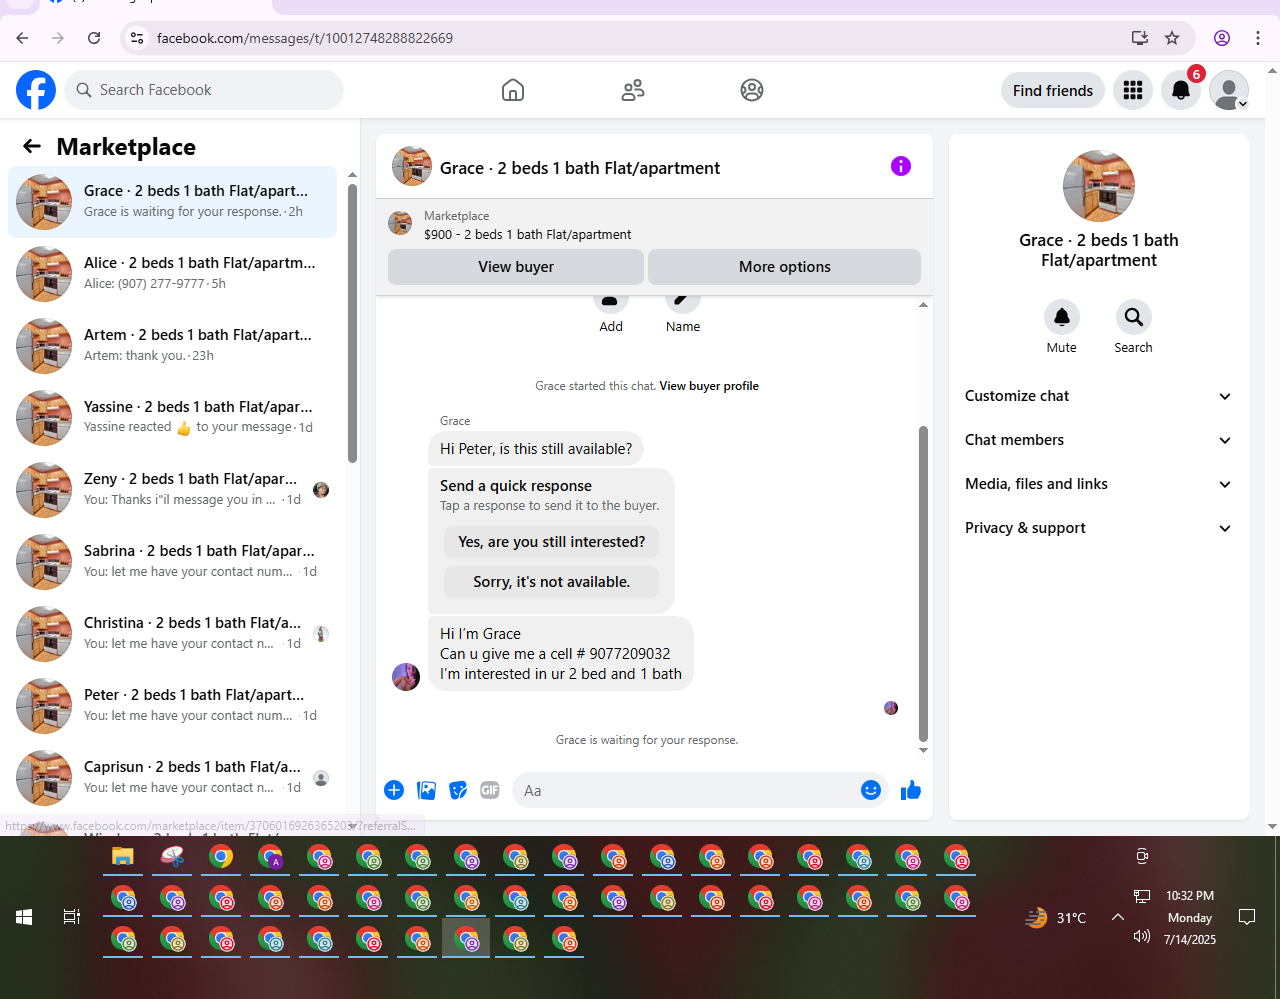
Task: Click View buyer button
Action: [x=516, y=267]
